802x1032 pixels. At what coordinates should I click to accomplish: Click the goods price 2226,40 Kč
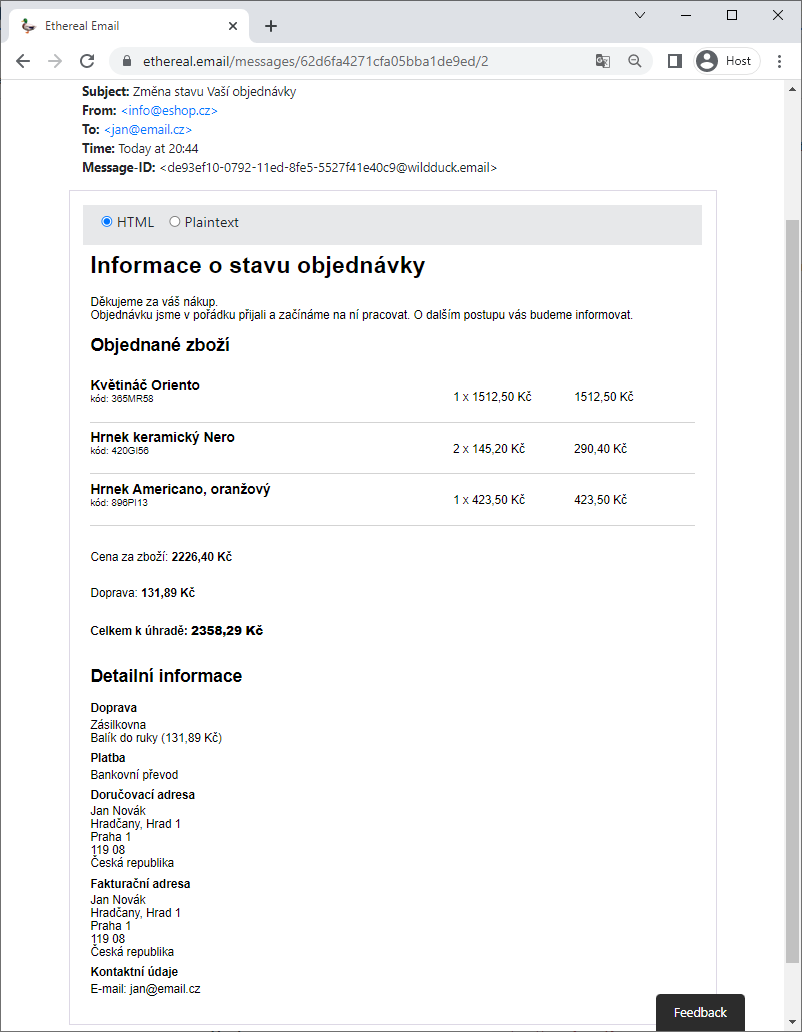(x=202, y=557)
